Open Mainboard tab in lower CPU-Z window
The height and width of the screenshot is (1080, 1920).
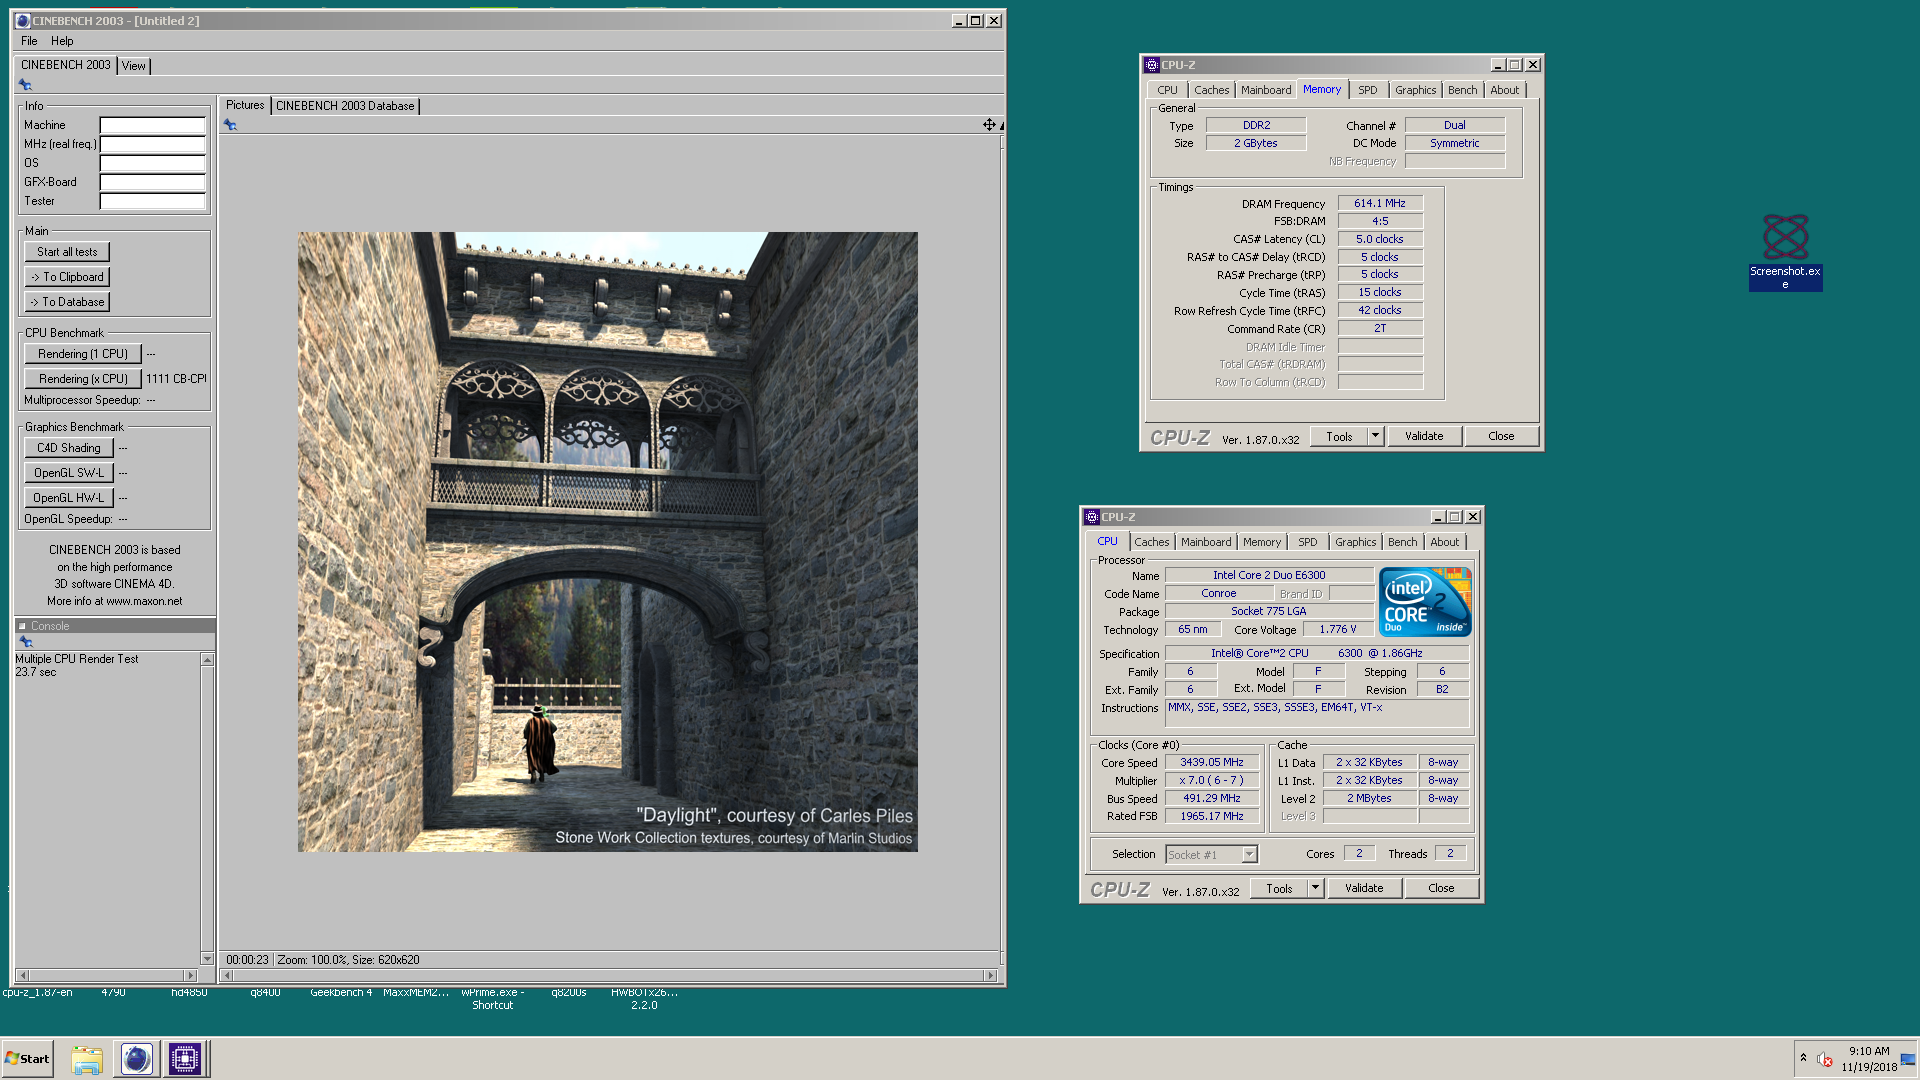(x=1206, y=542)
